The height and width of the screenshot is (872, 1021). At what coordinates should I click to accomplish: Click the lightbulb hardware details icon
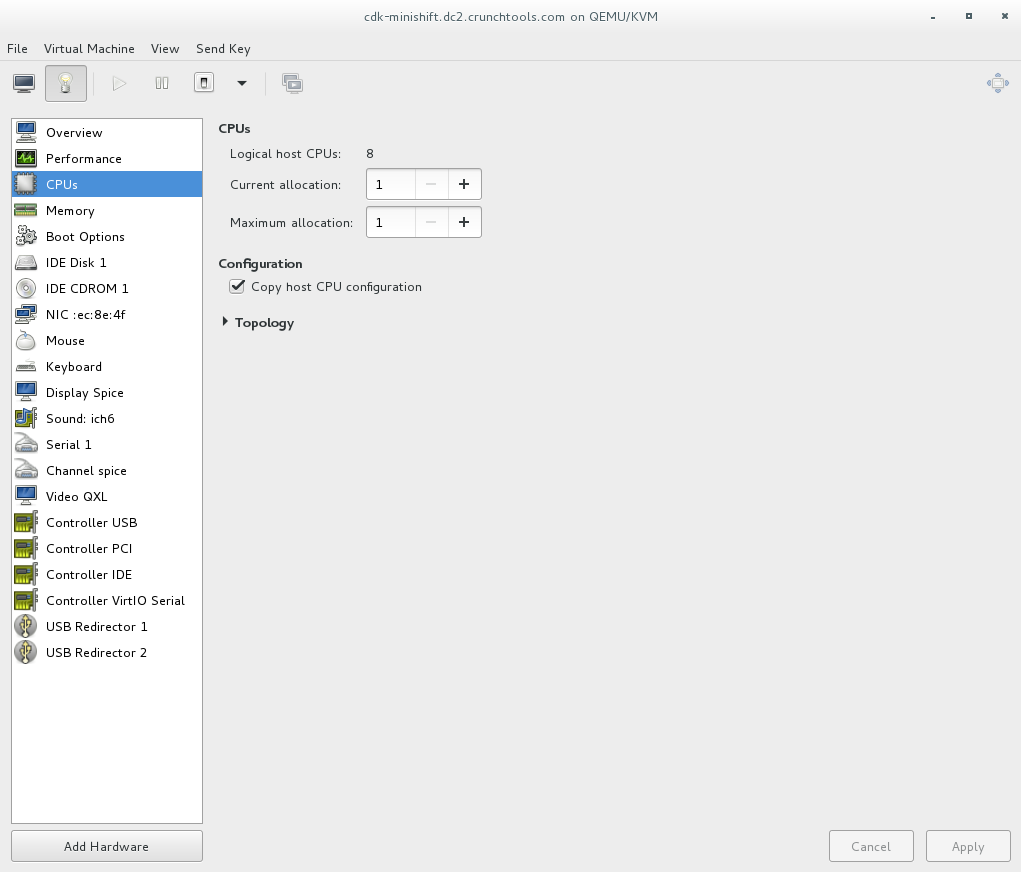[x=66, y=83]
